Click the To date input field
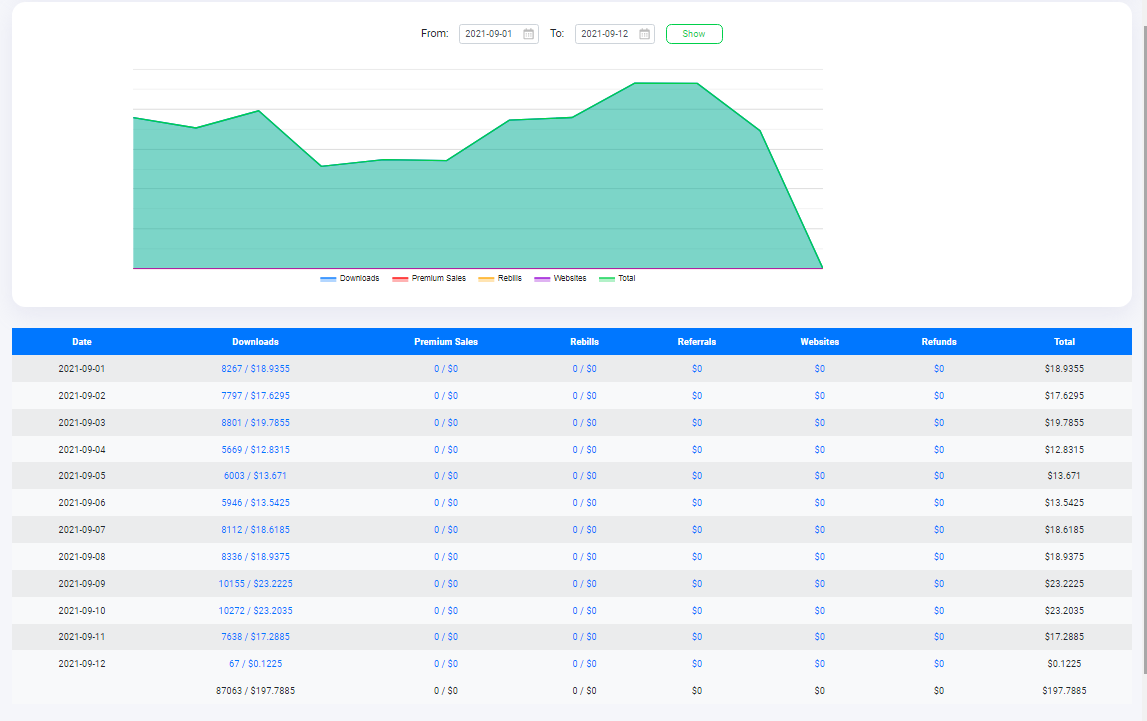The image size is (1147, 721). click(605, 34)
